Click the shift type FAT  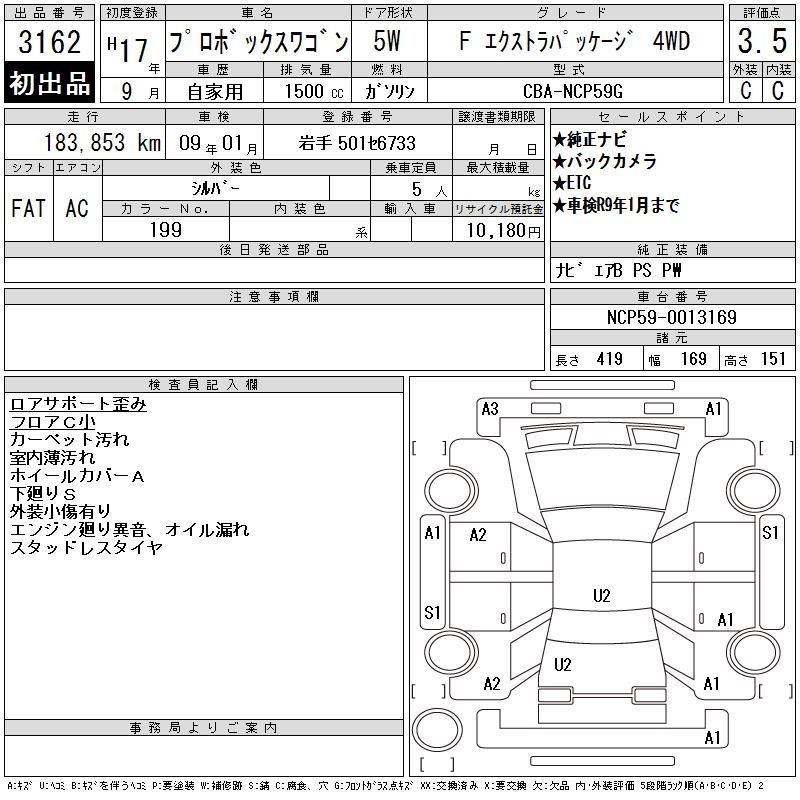[29, 208]
